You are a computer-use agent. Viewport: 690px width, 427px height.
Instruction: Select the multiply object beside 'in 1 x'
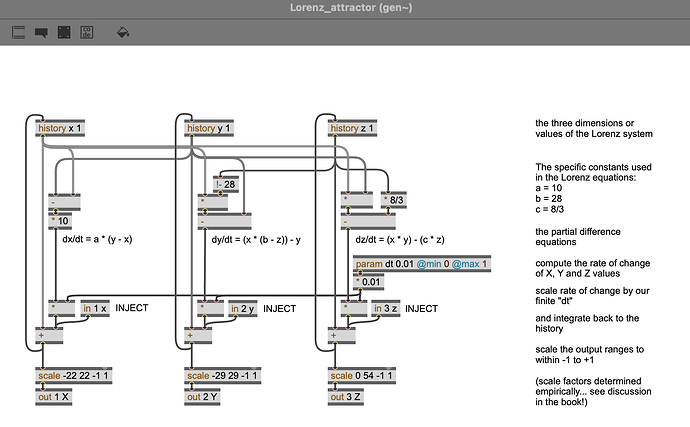(x=62, y=309)
